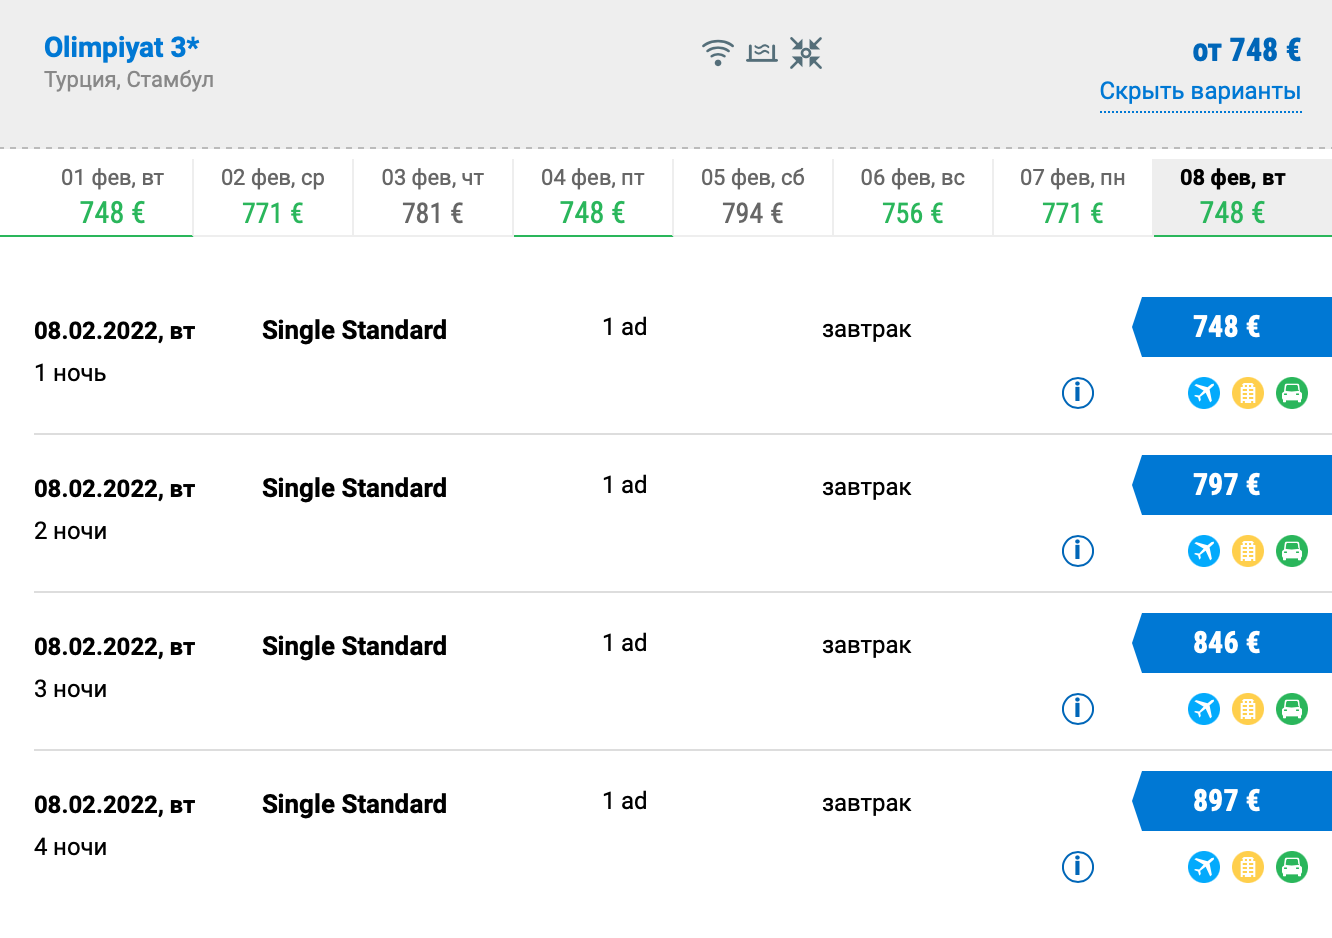Click завтрак in the 3 ночи row
The height and width of the screenshot is (938, 1332).
[x=867, y=646]
